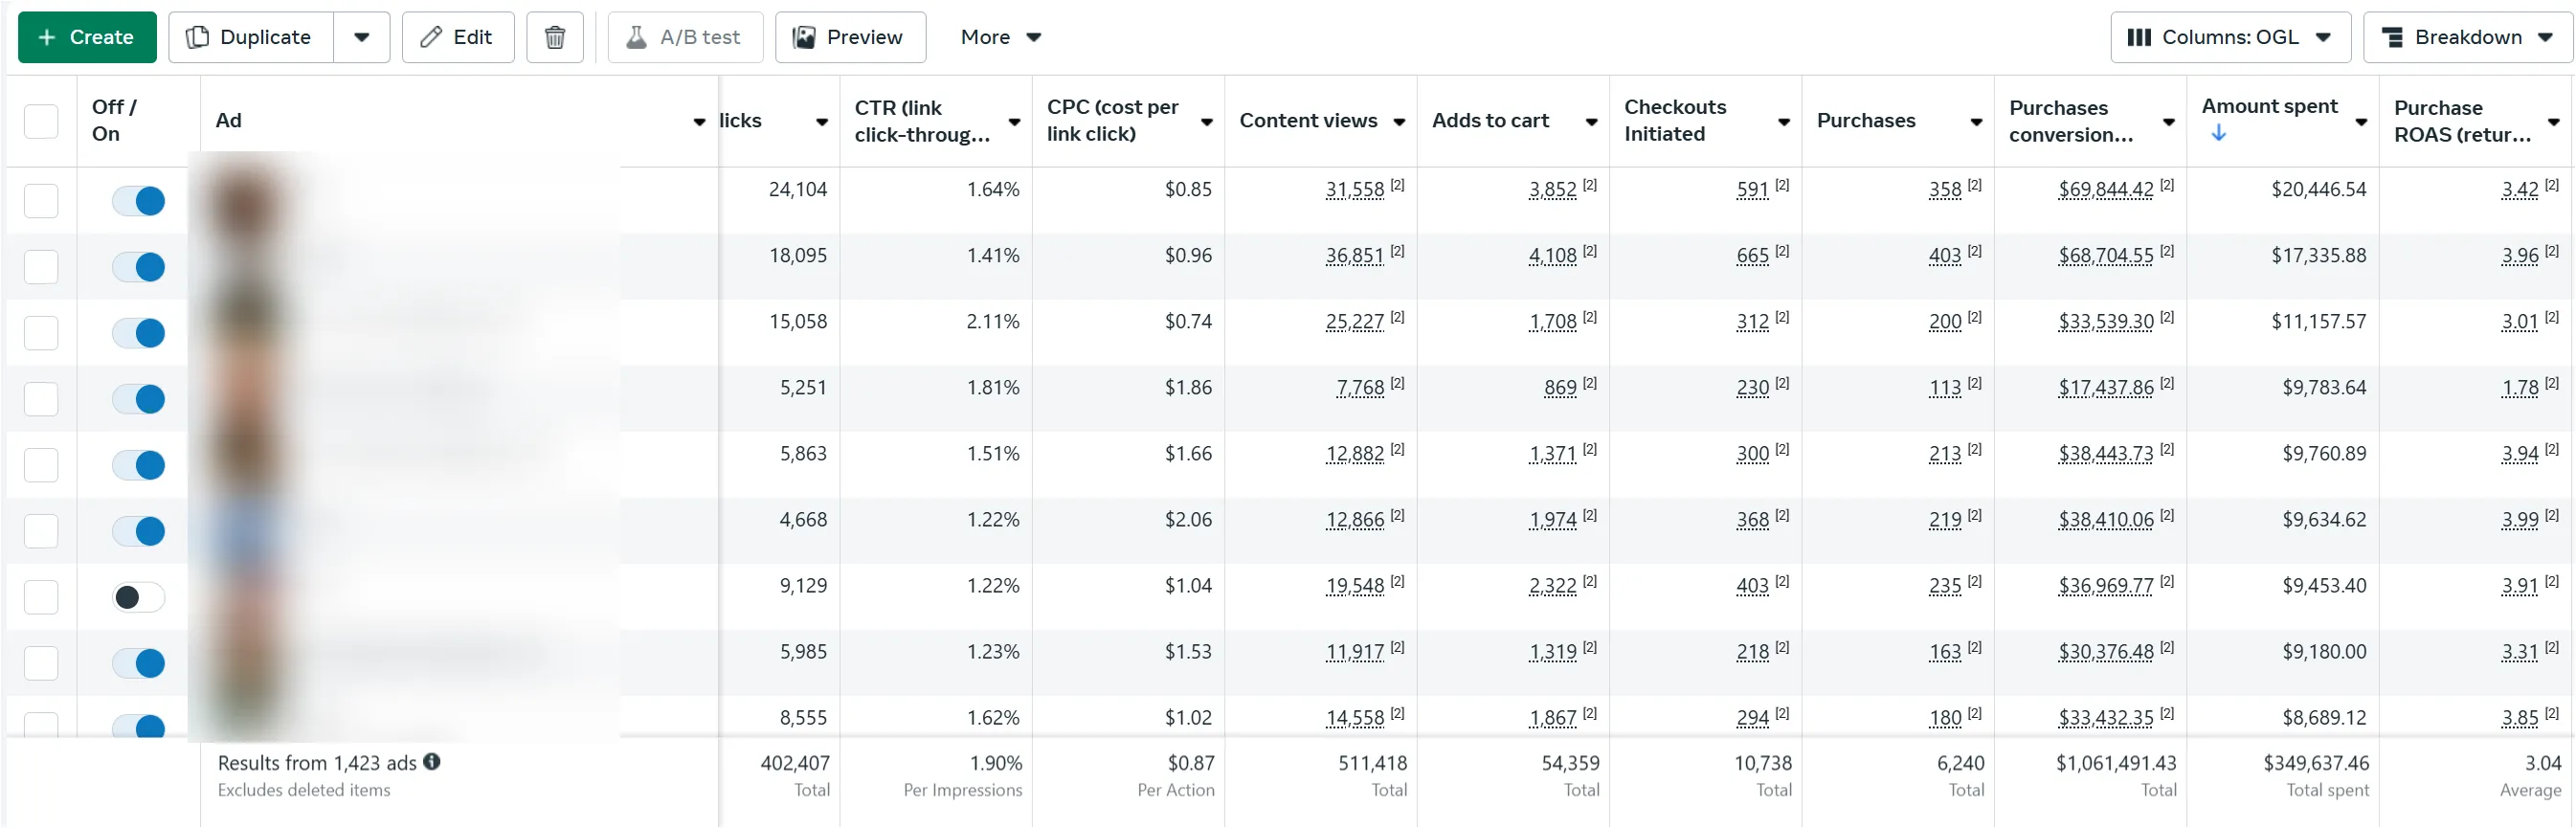The height and width of the screenshot is (828, 2576).
Task: Open the Breakdown dropdown
Action: click(2466, 37)
